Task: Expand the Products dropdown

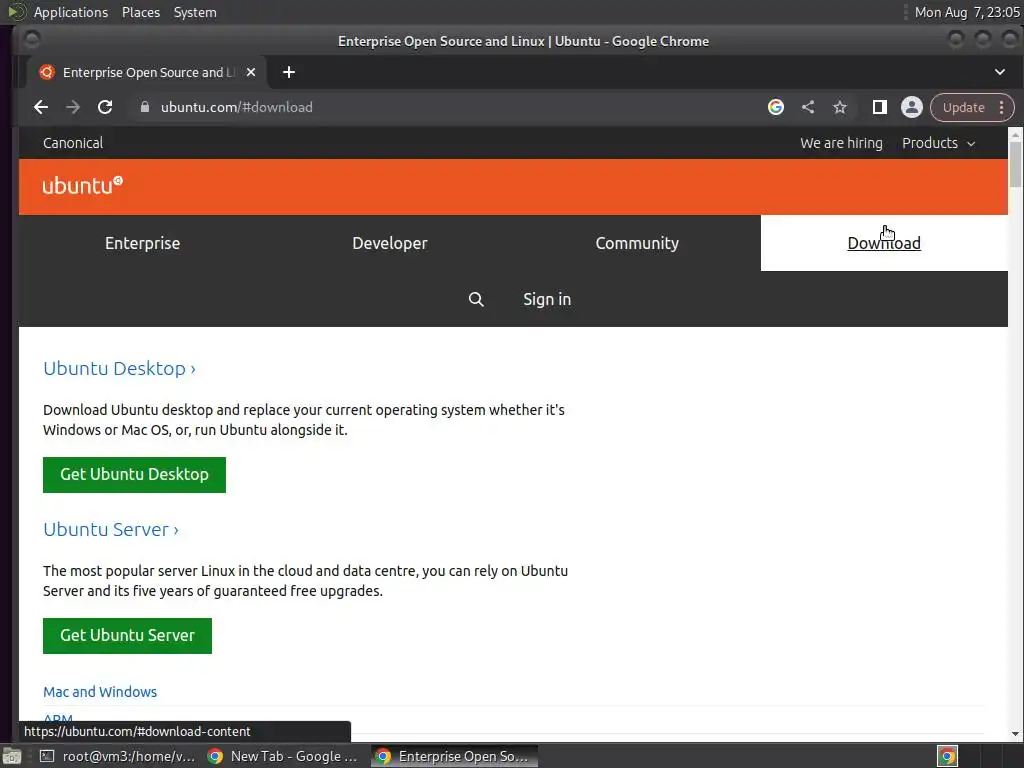Action: click(938, 143)
